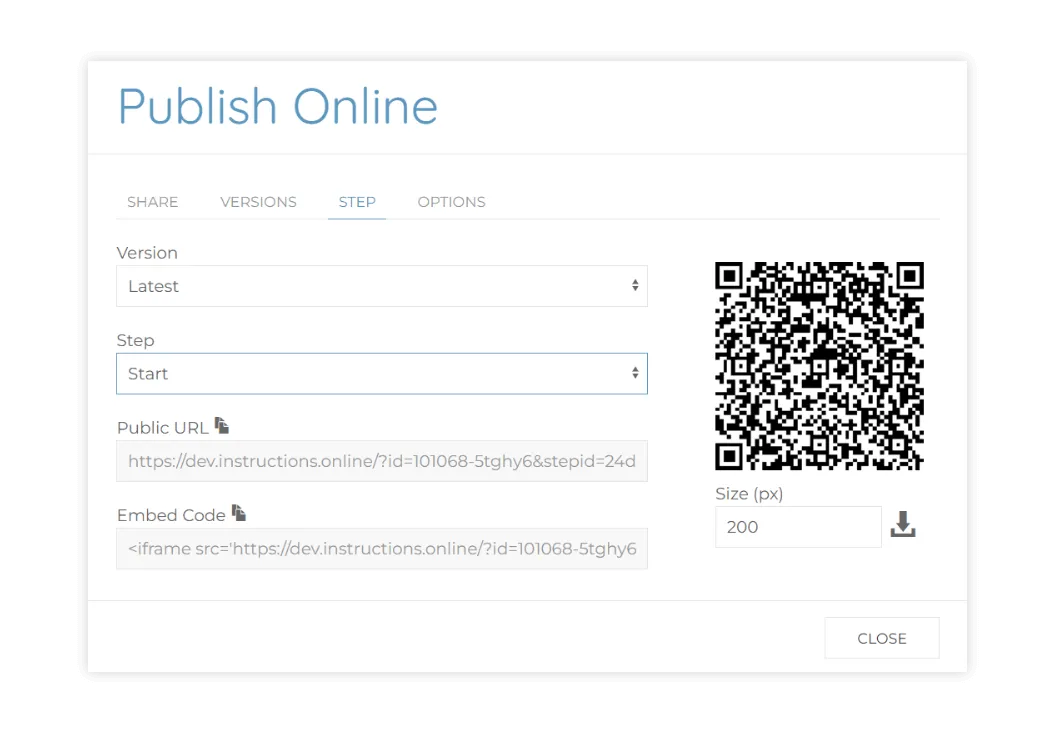Click into the Embed Code field
The height and width of the screenshot is (733, 1055).
click(x=381, y=549)
